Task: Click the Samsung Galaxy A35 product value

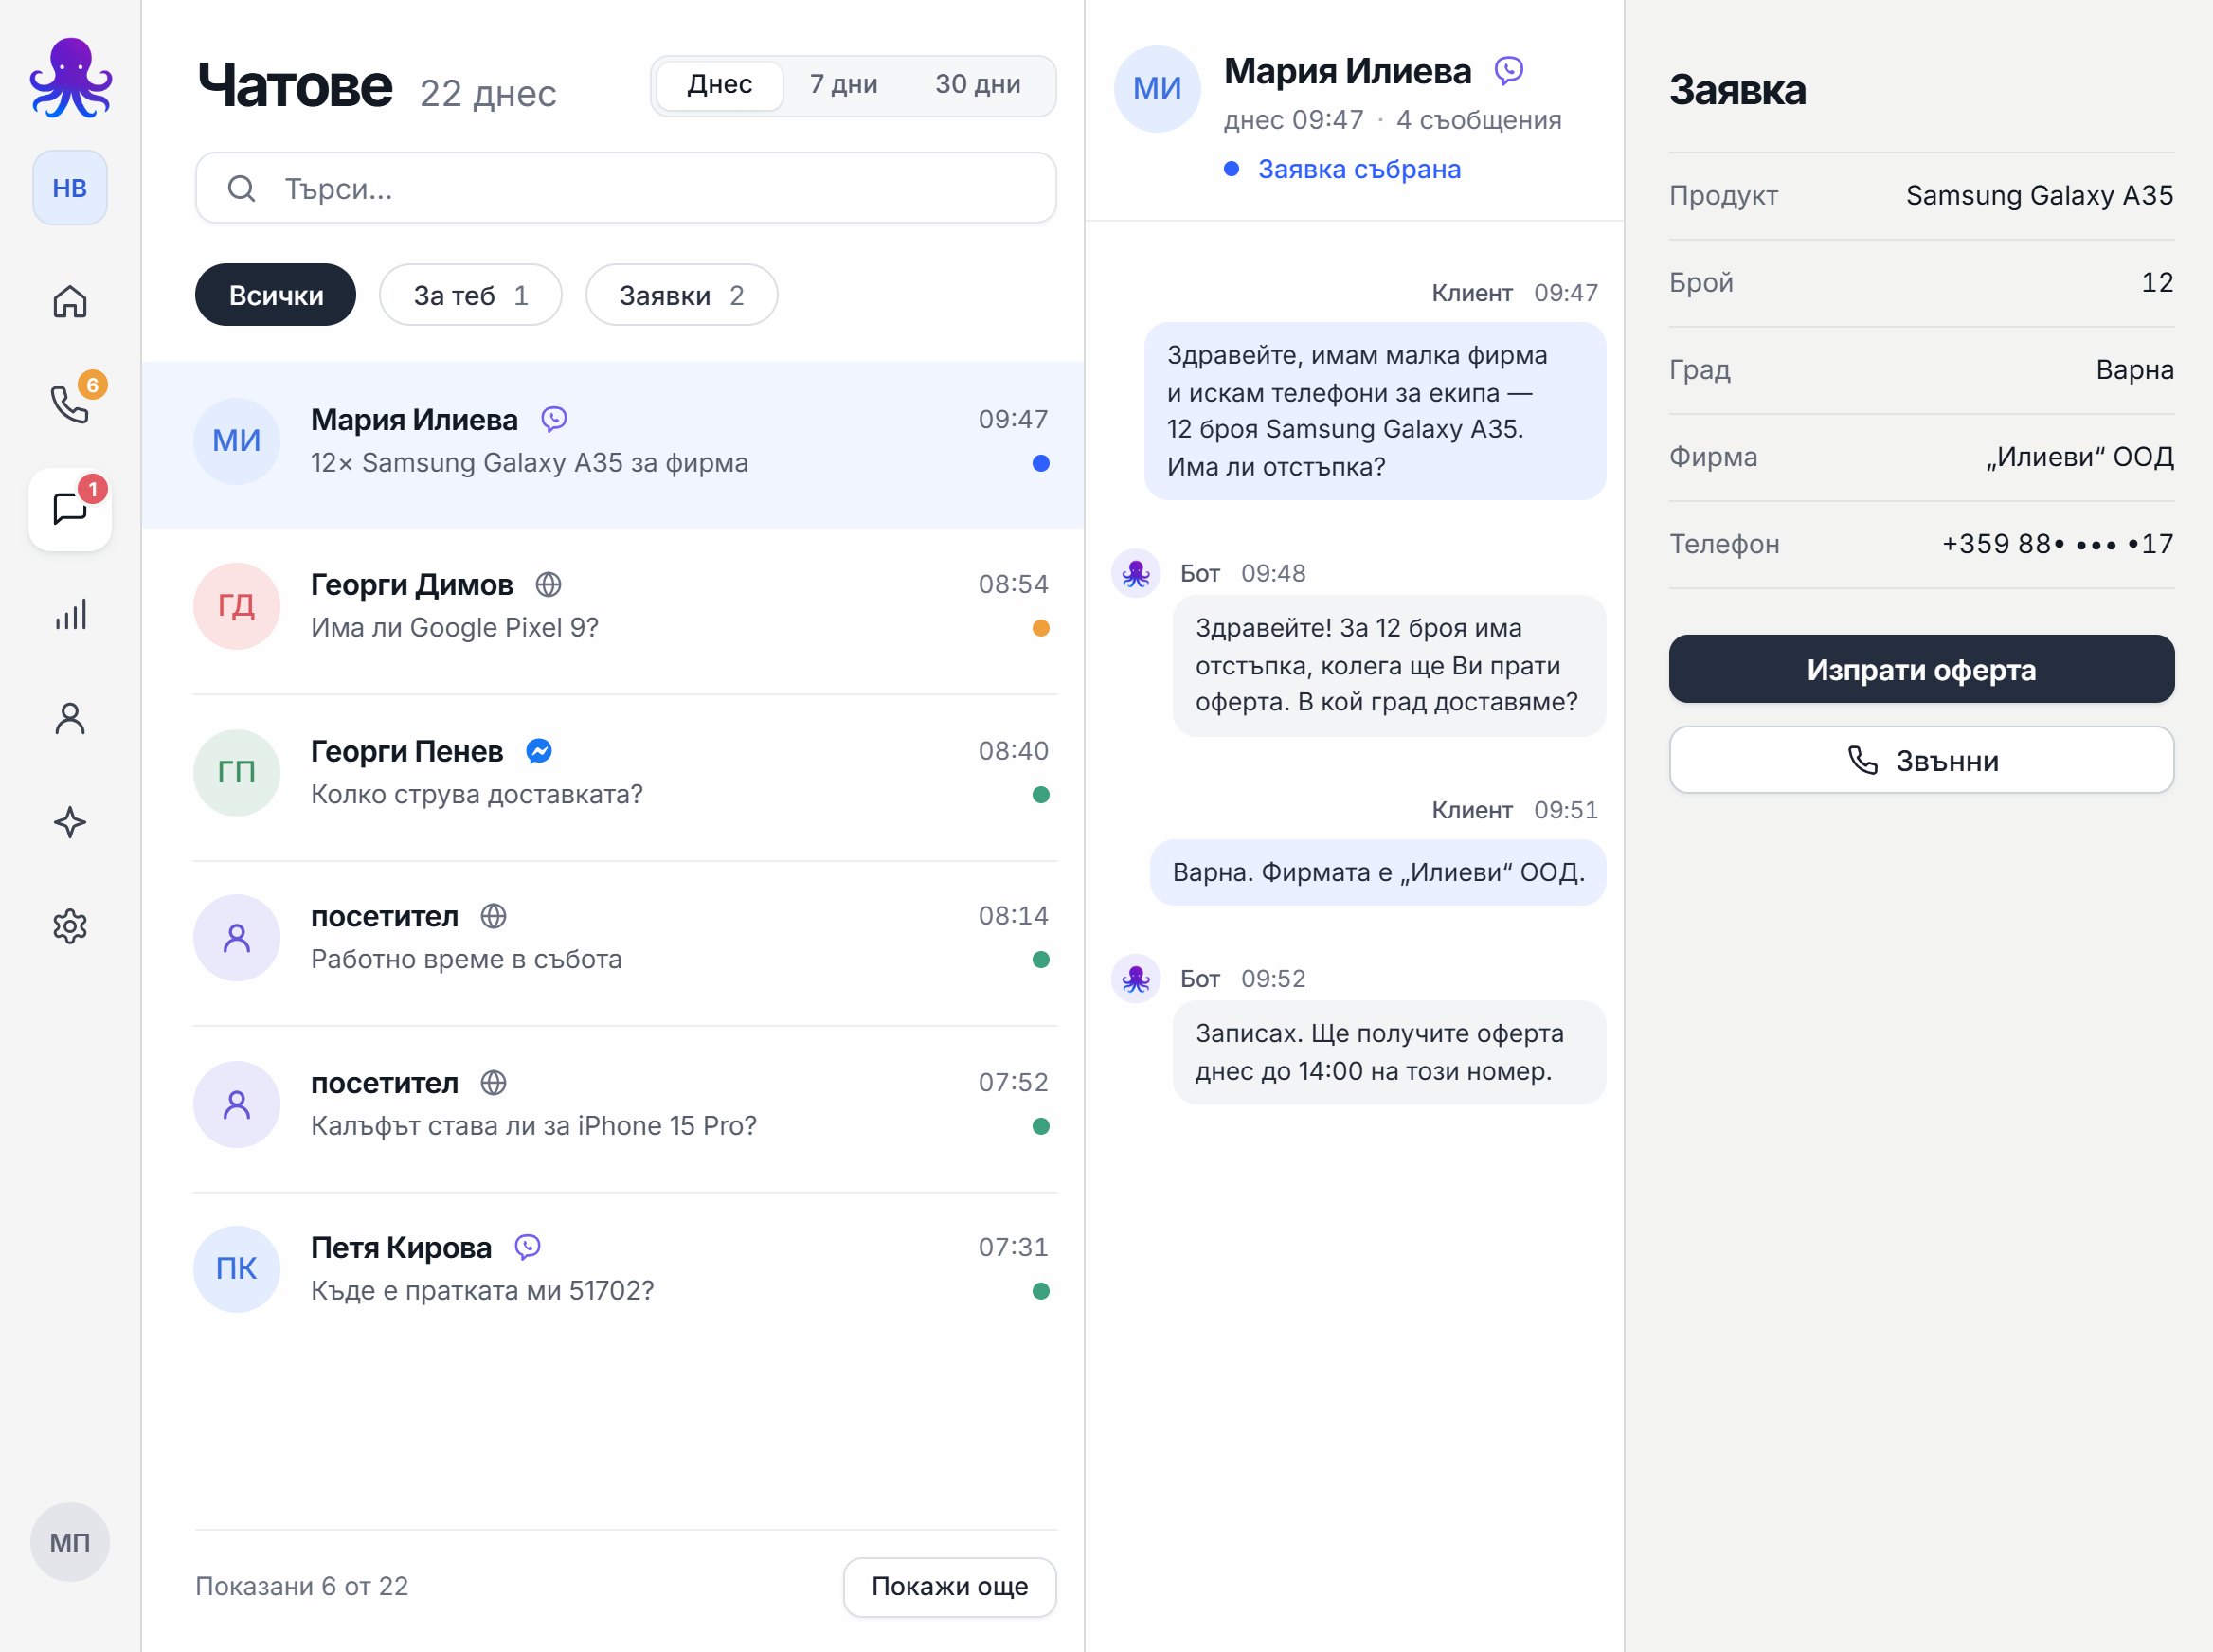Action: (x=2040, y=196)
